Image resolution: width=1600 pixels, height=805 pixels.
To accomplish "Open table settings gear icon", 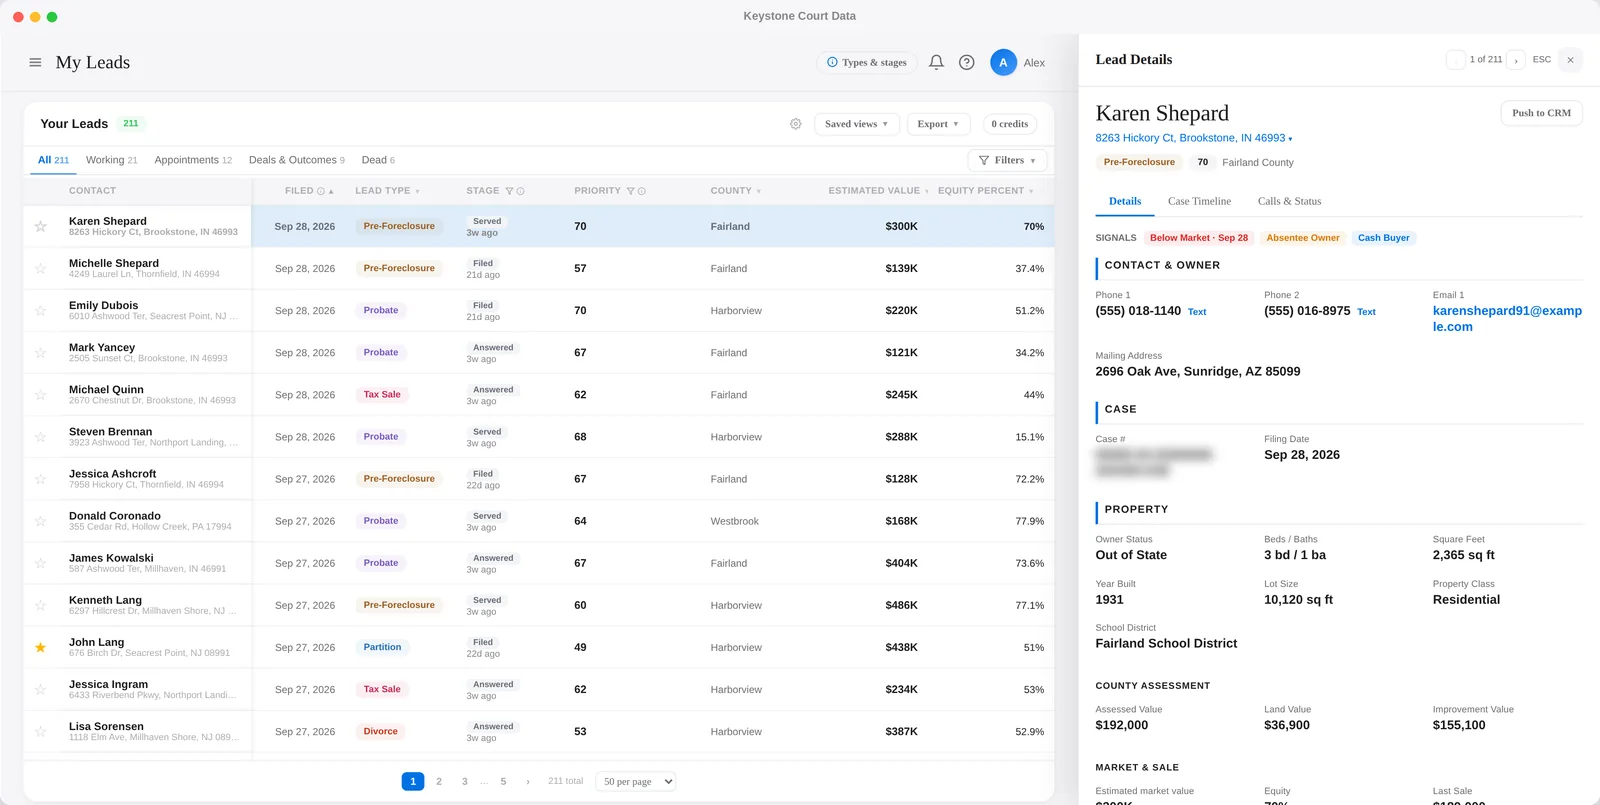I will point(796,124).
